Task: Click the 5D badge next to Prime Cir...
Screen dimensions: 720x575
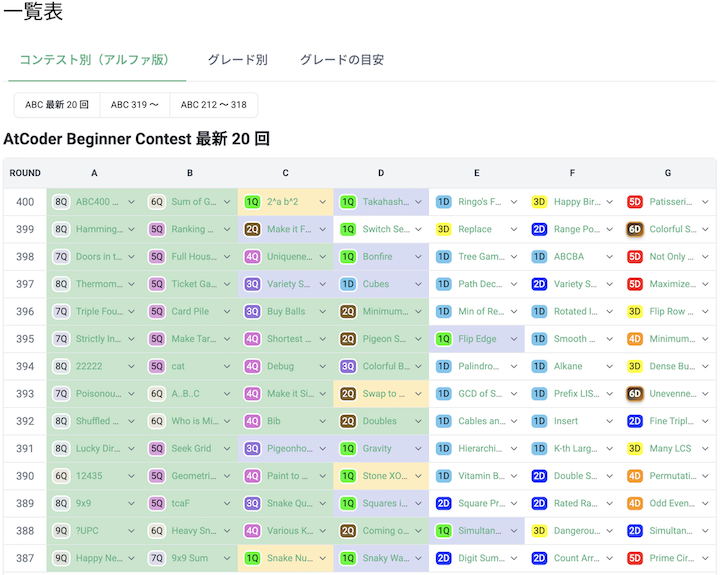Action: click(635, 558)
